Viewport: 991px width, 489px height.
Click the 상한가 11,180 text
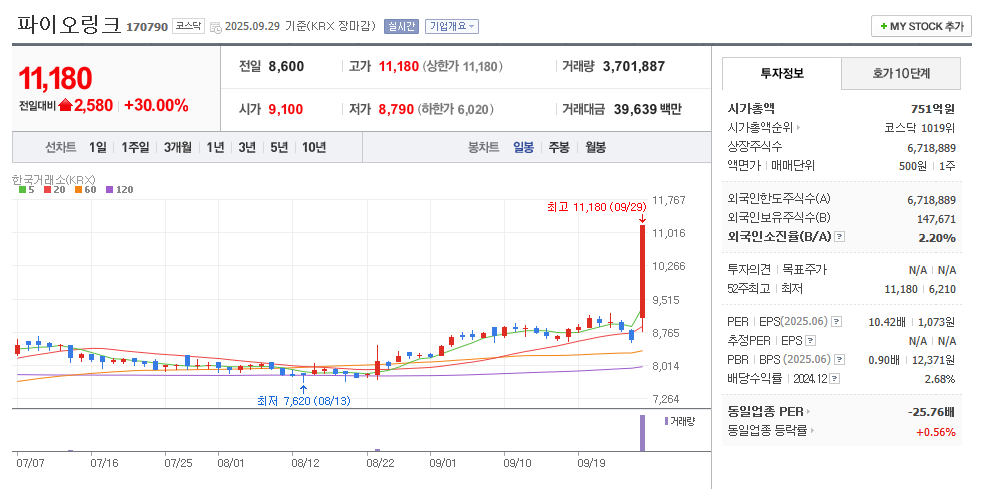[x=463, y=66]
